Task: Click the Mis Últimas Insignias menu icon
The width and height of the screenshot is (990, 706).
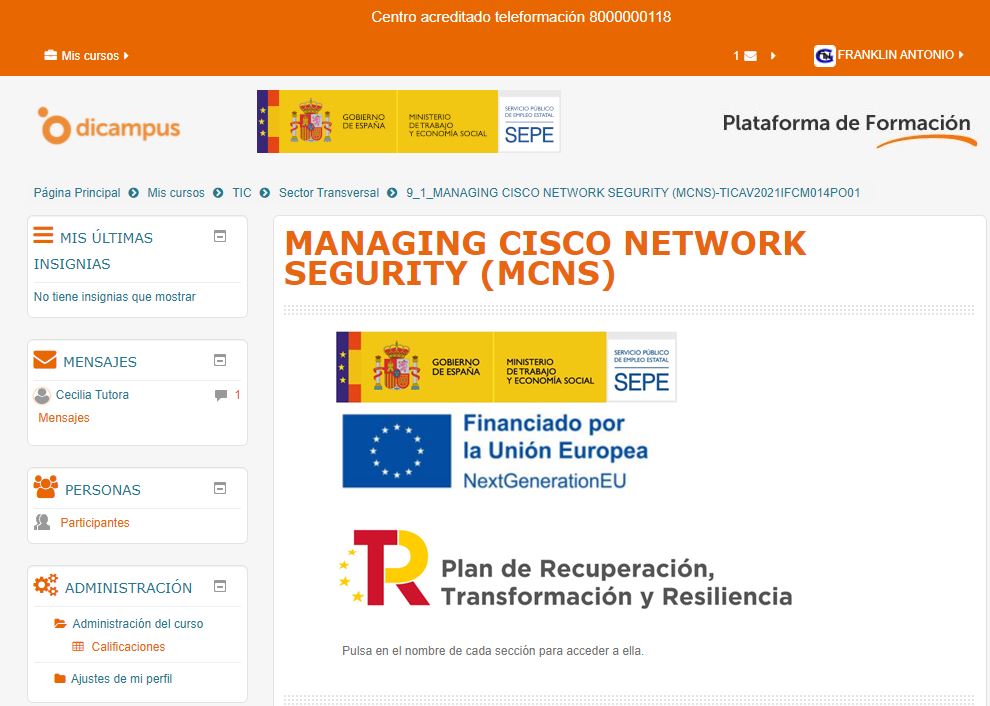Action: click(x=43, y=235)
